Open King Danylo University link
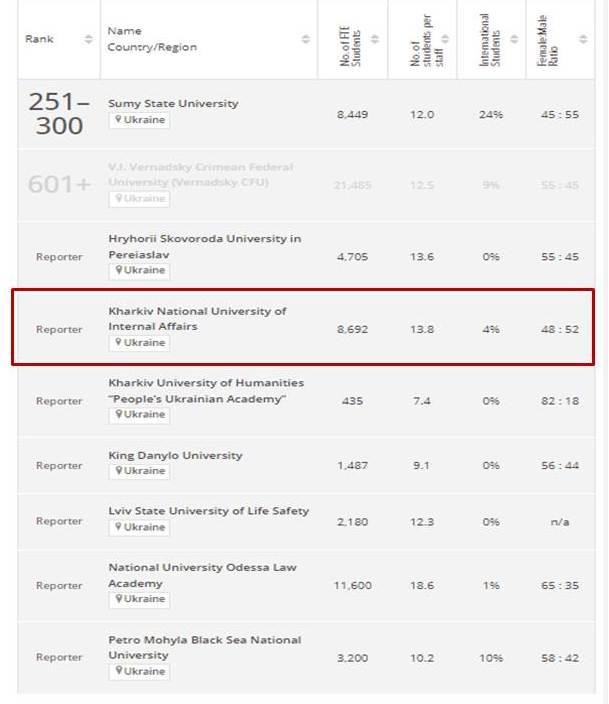609x704 pixels. [x=175, y=455]
